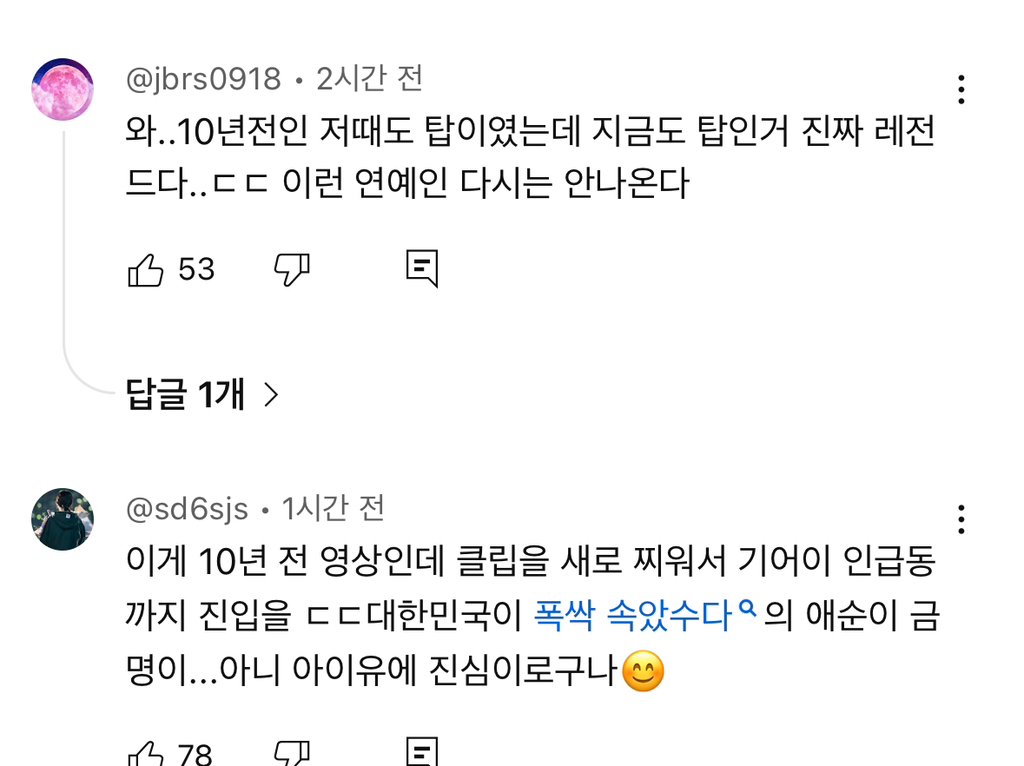Open the profile picture of @sd6sjs

[63, 520]
